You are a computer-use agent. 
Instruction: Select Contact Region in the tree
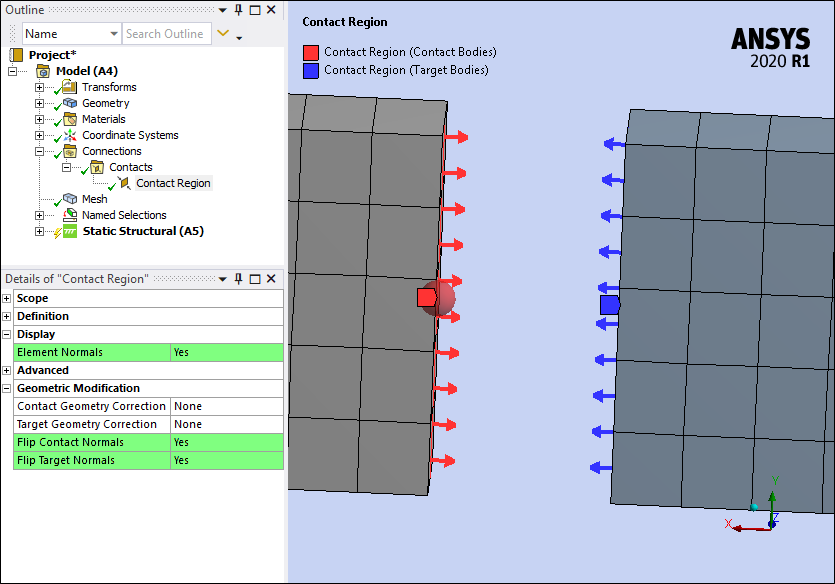pos(173,183)
